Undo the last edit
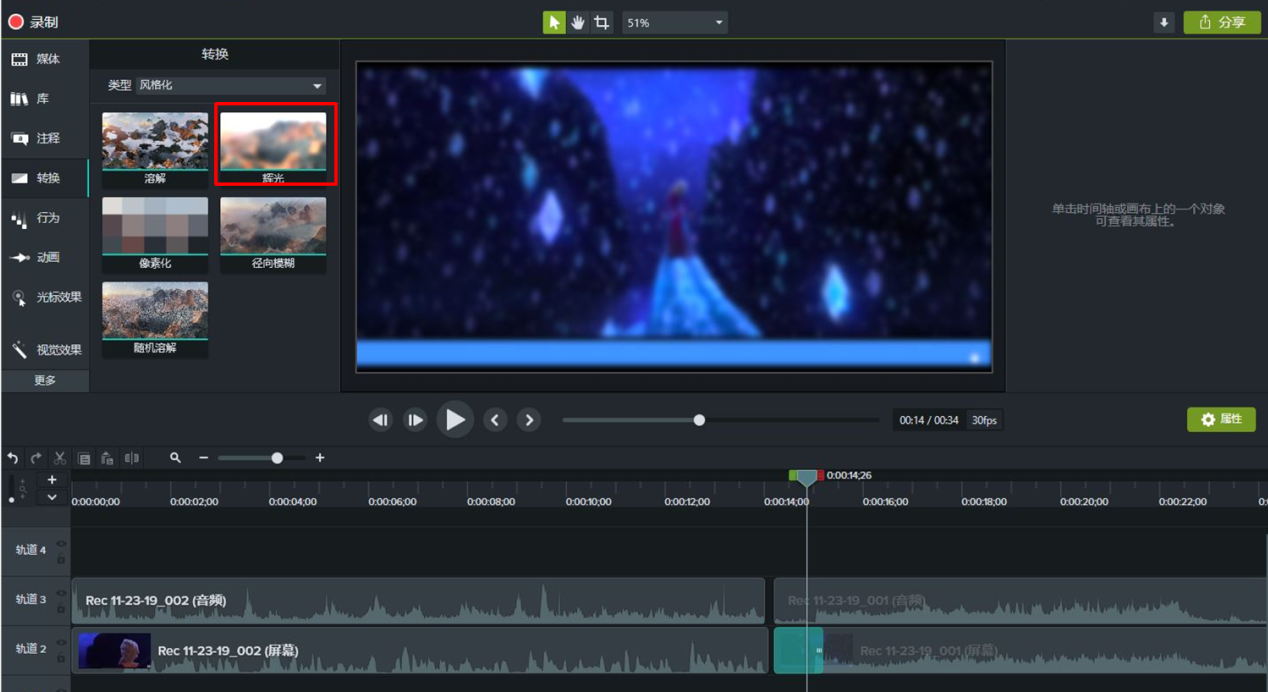 click(13, 458)
